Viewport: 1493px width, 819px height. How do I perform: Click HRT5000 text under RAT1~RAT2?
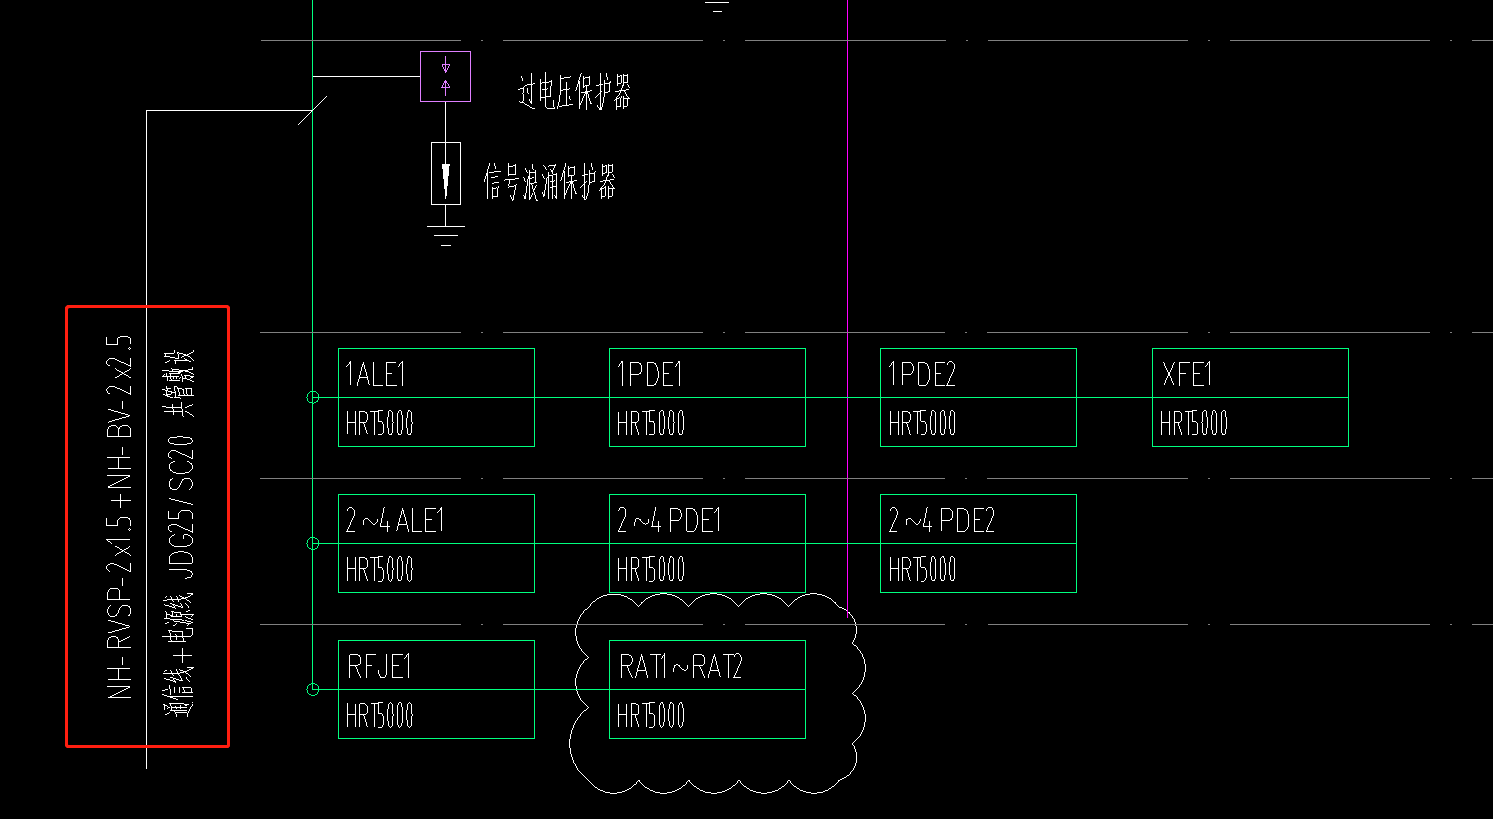[x=650, y=715]
